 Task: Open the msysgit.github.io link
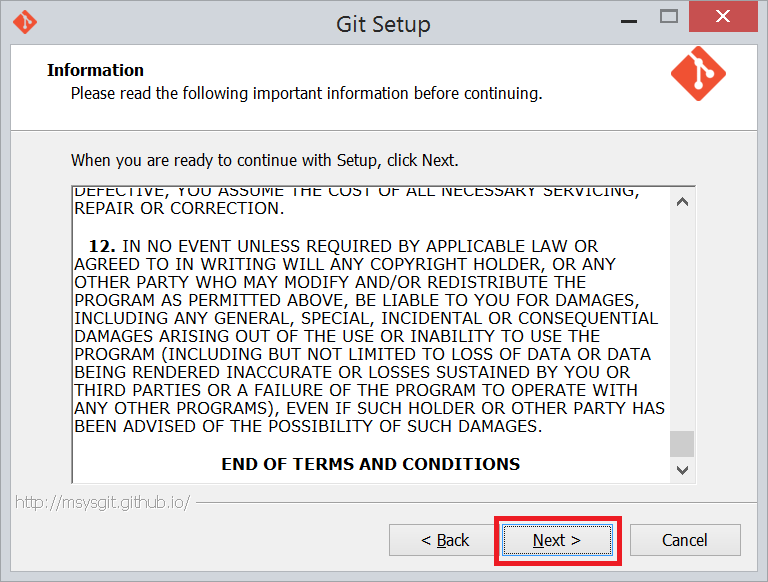click(102, 502)
